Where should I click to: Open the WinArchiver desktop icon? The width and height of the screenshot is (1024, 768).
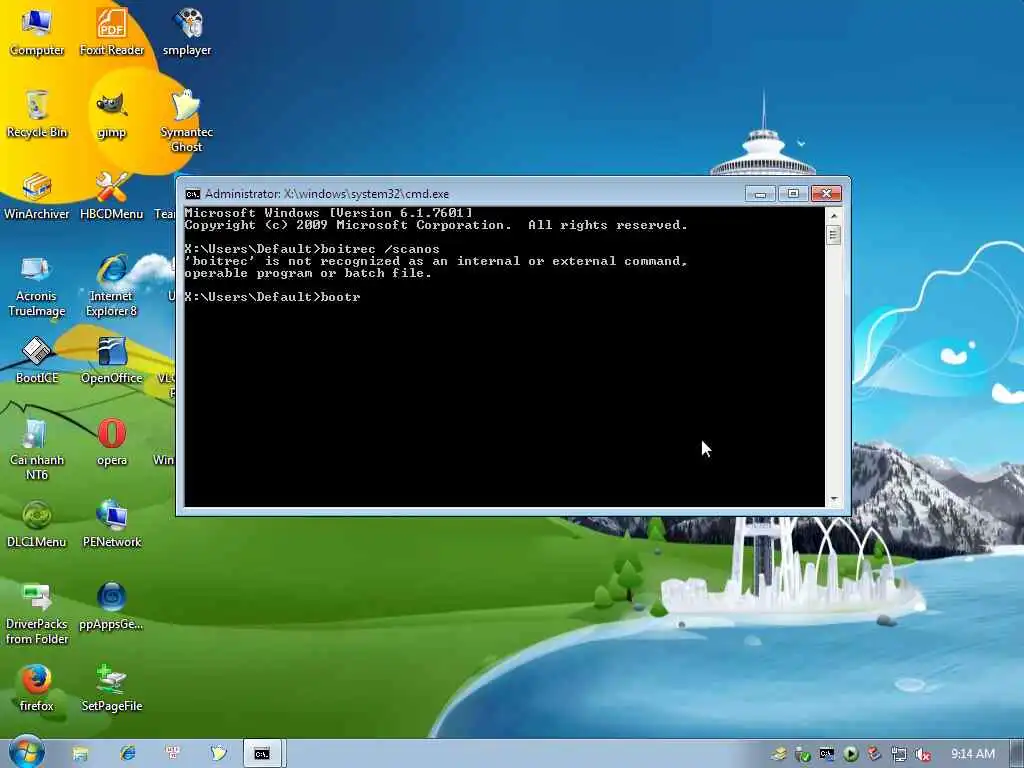(x=37, y=197)
